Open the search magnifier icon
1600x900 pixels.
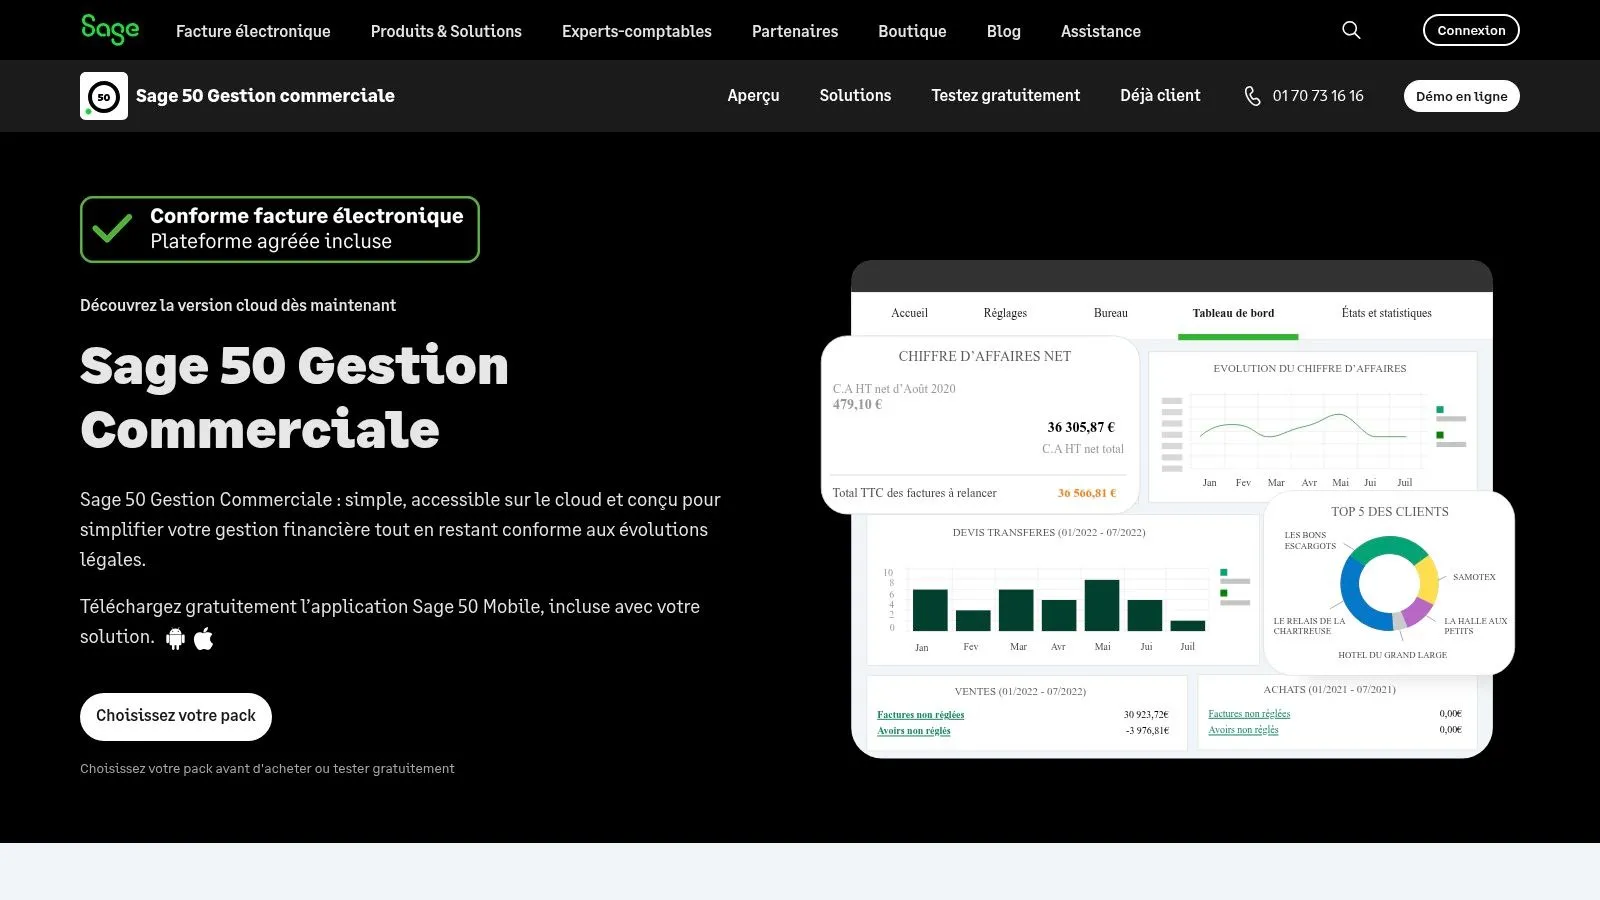point(1351,30)
